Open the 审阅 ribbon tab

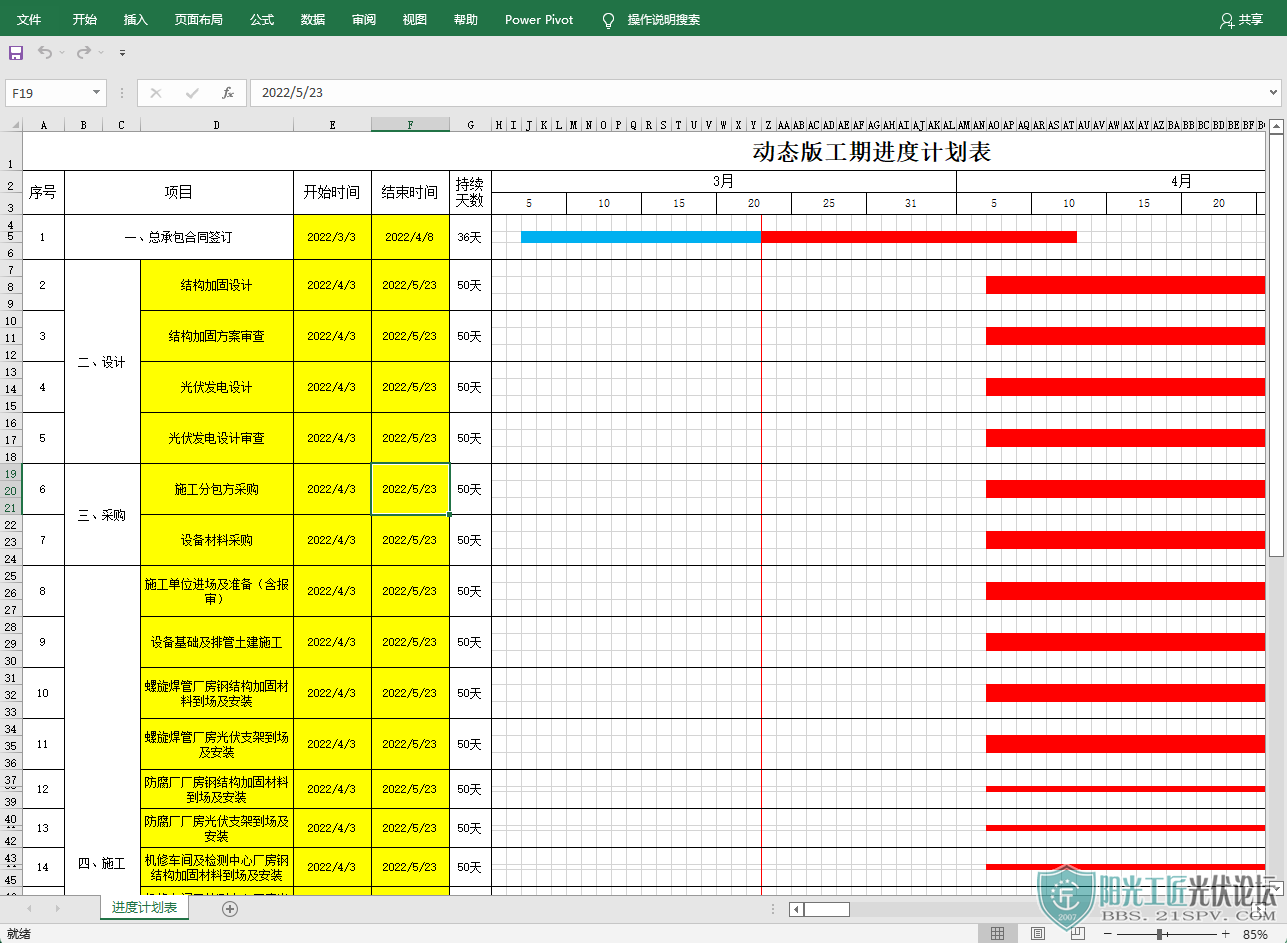pos(364,20)
